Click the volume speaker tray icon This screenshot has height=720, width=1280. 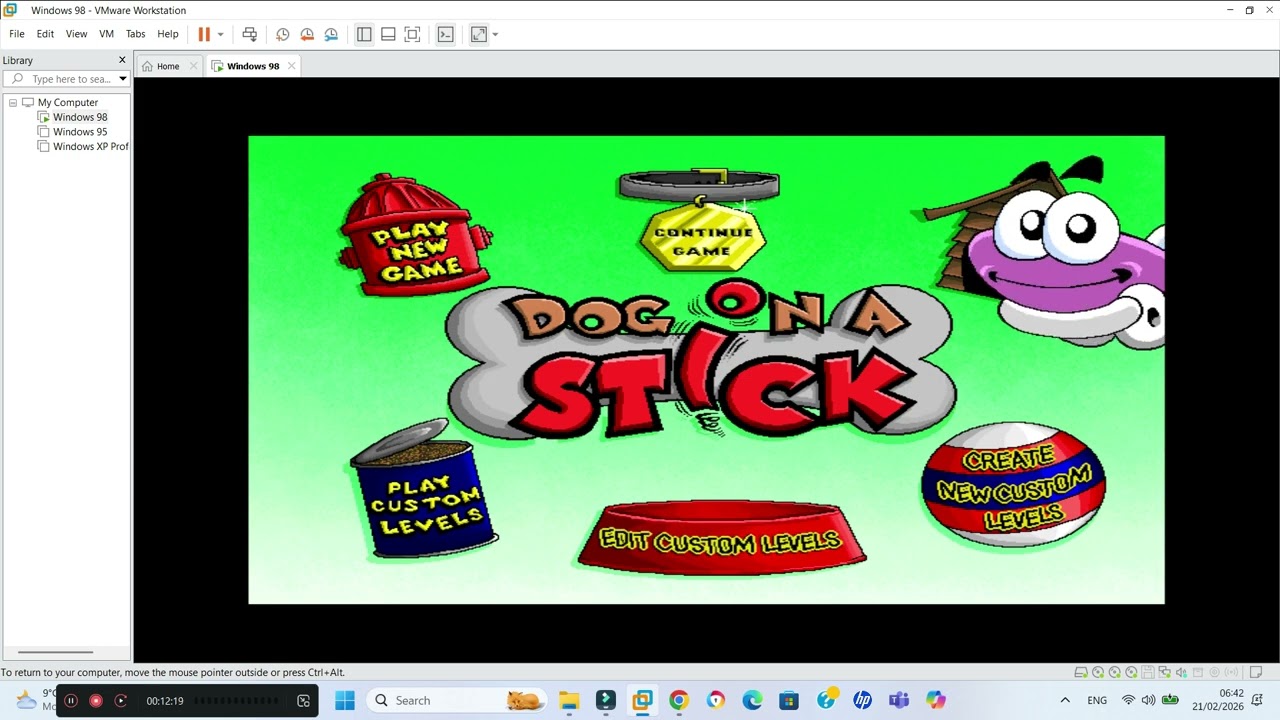coord(1148,700)
